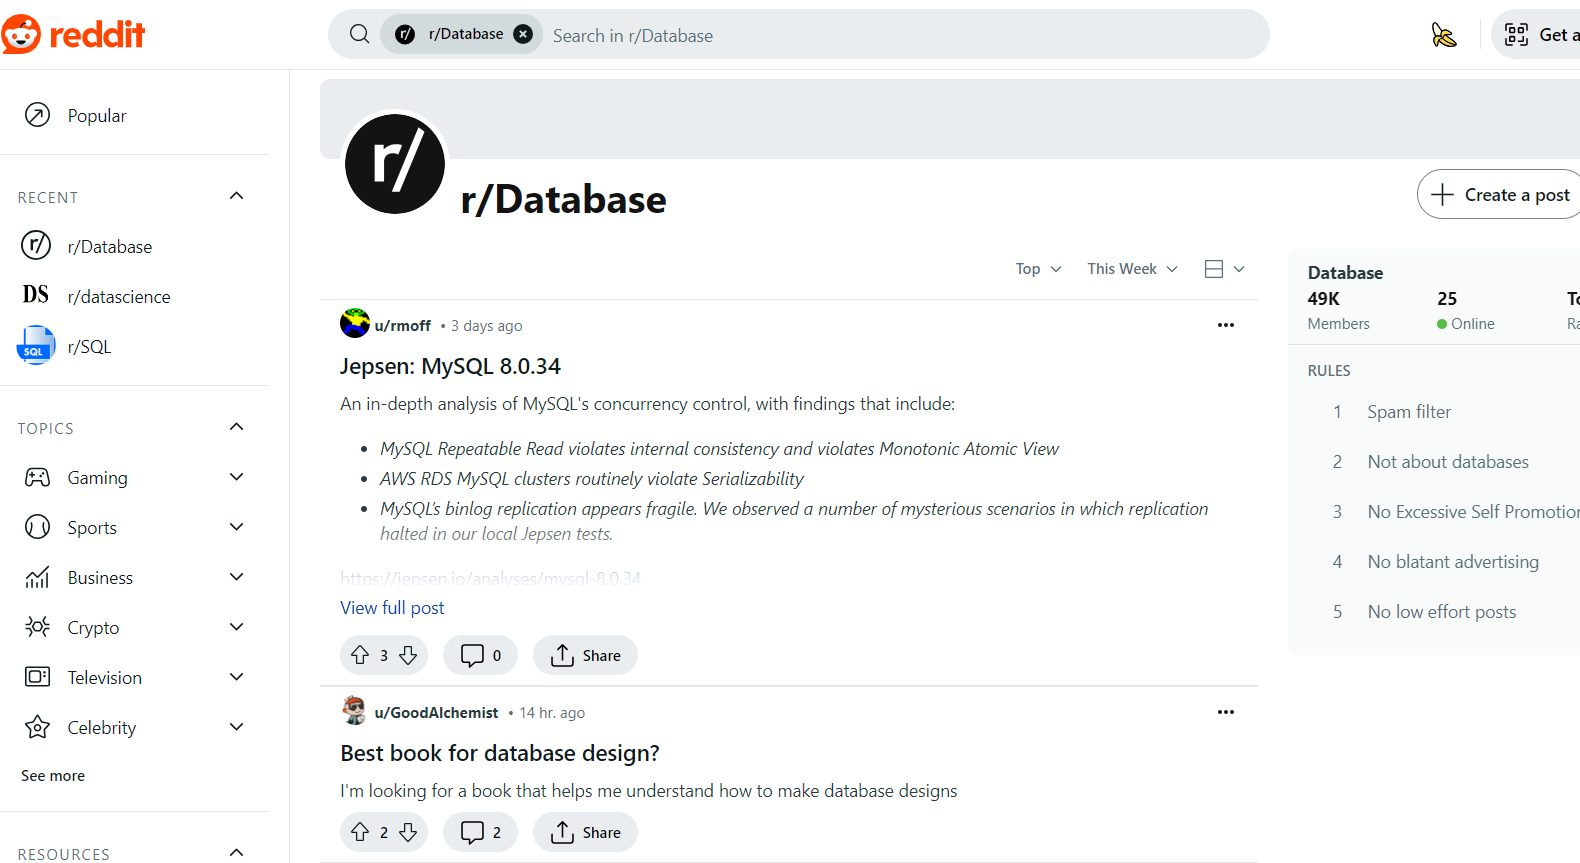Open Best book for database design post
The width and height of the screenshot is (1580, 863).
[500, 753]
